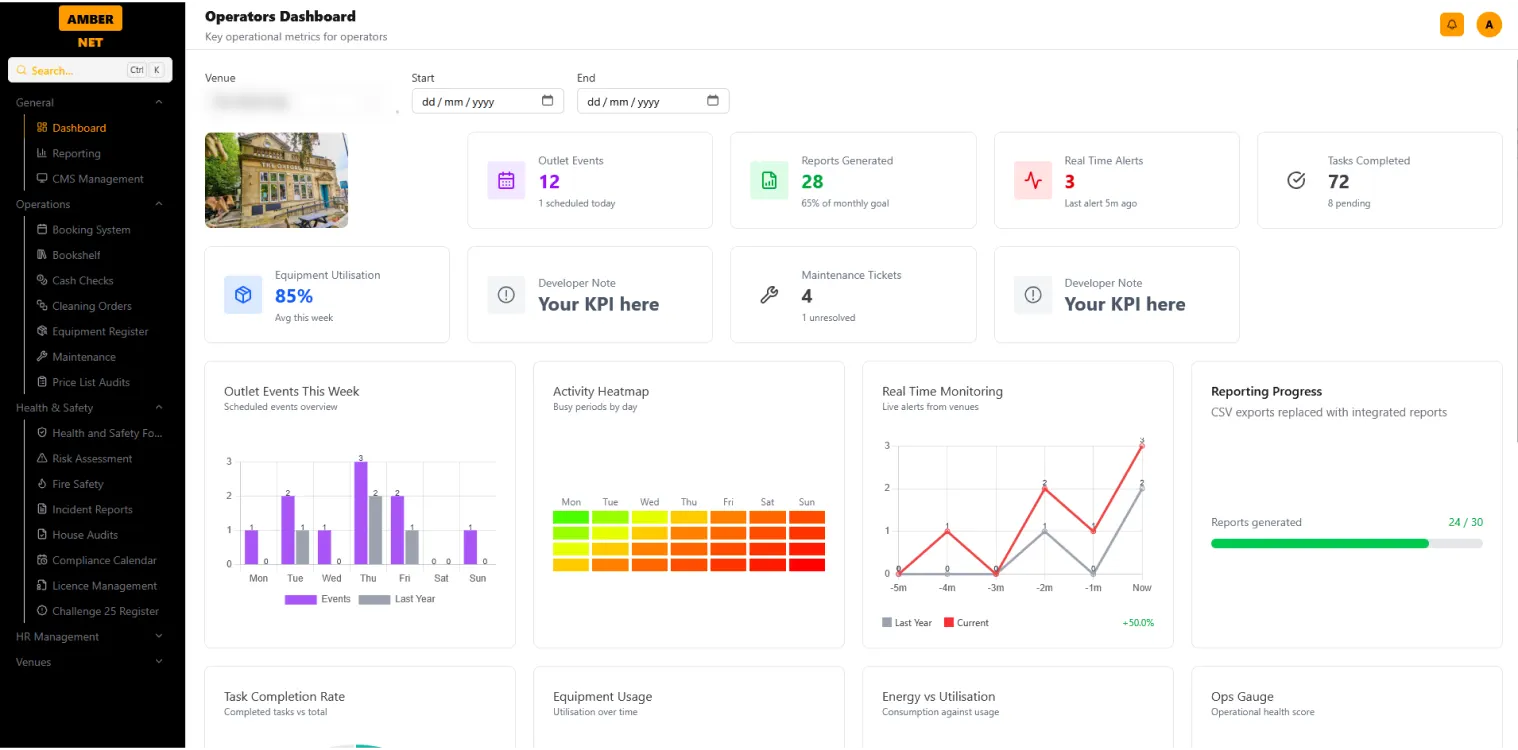Go to Booking System page

pos(91,230)
